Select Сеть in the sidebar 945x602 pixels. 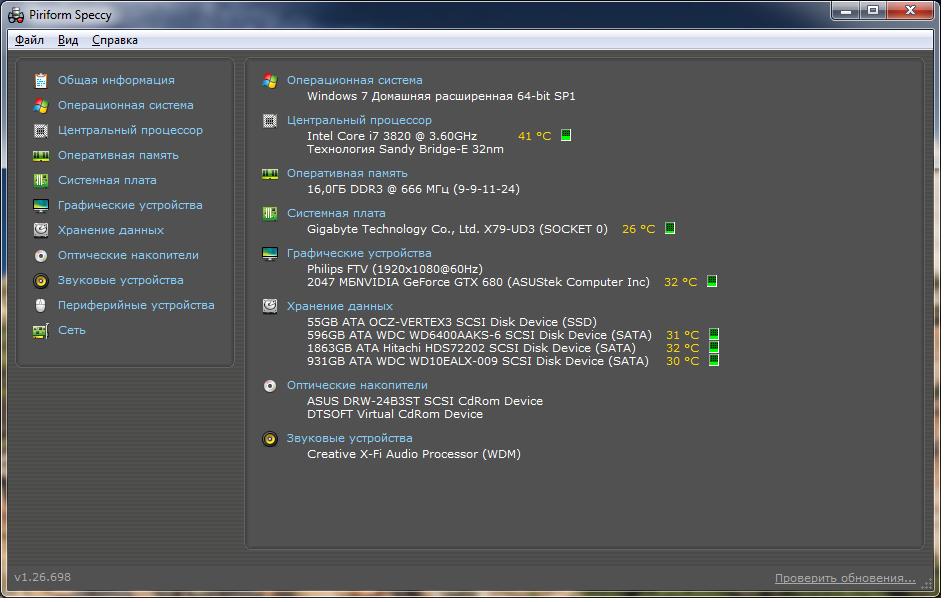(x=72, y=331)
